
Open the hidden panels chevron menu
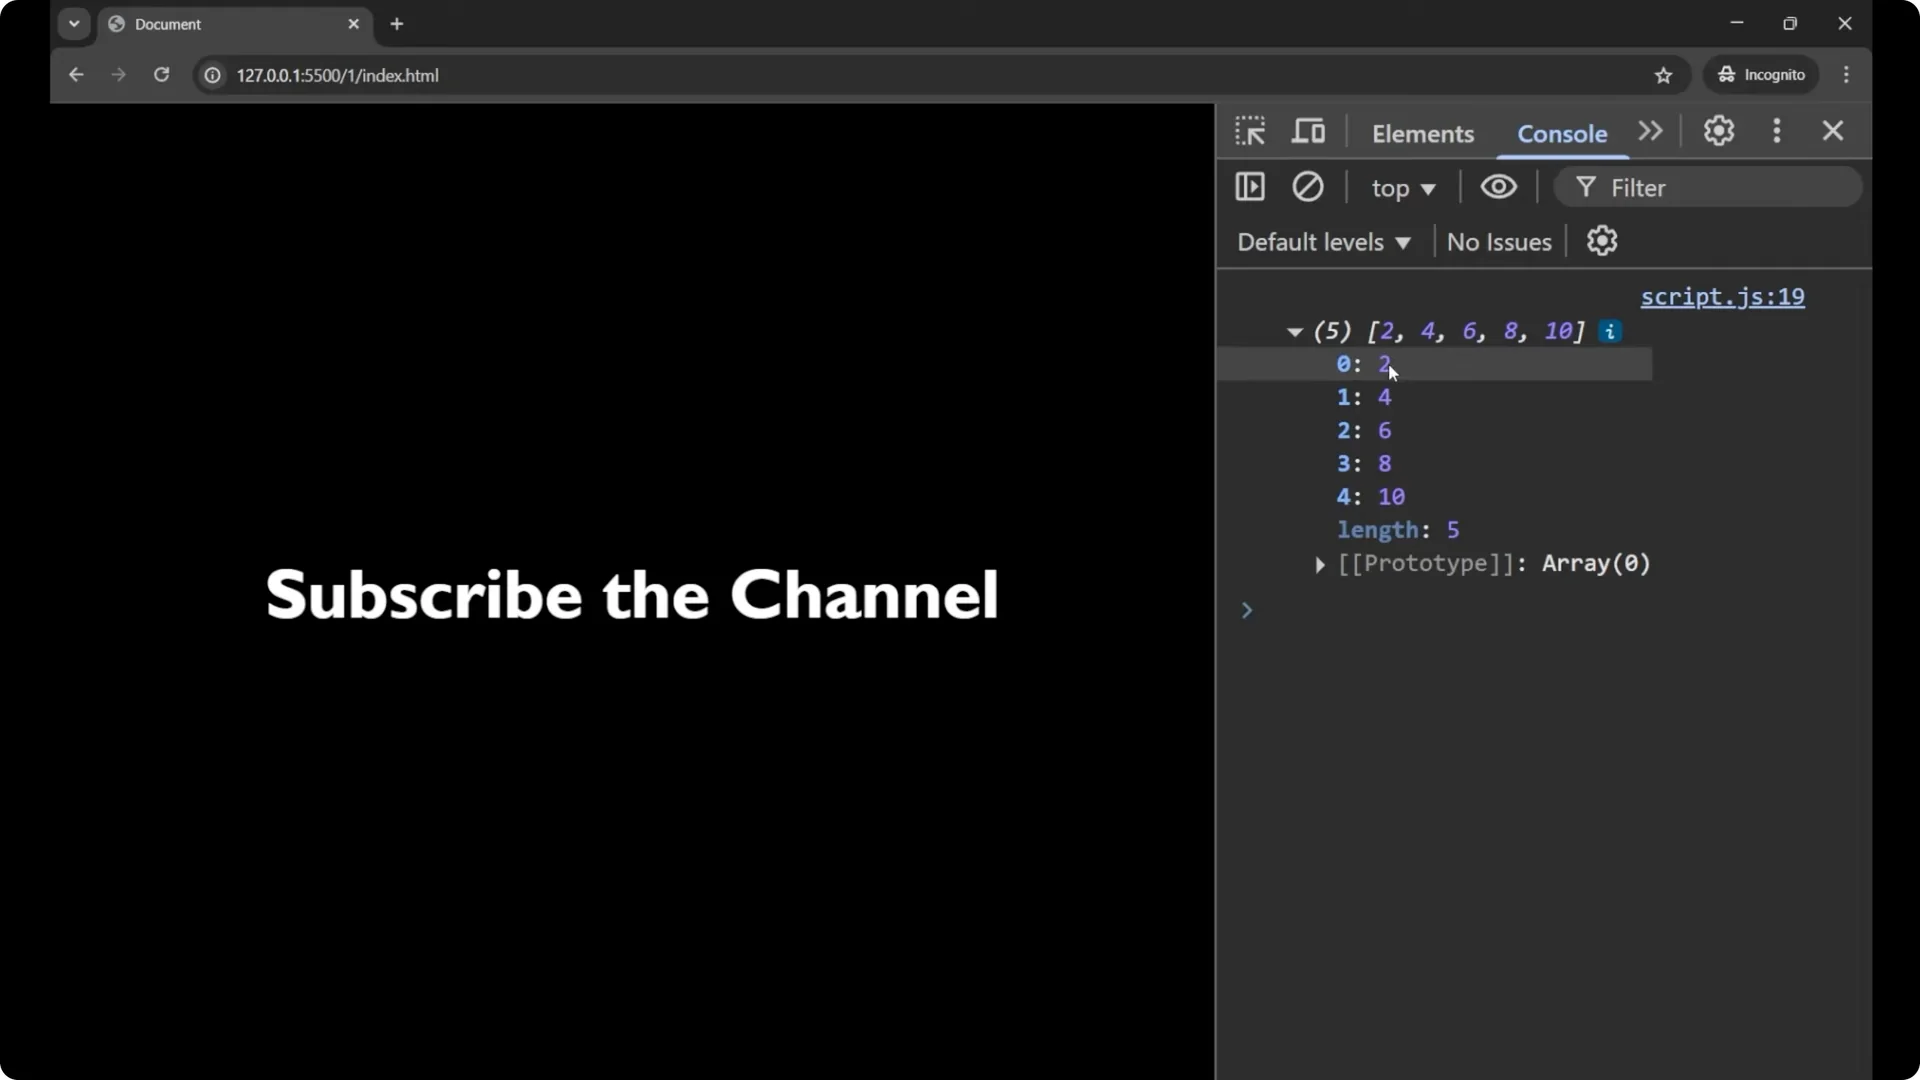[x=1650, y=131]
